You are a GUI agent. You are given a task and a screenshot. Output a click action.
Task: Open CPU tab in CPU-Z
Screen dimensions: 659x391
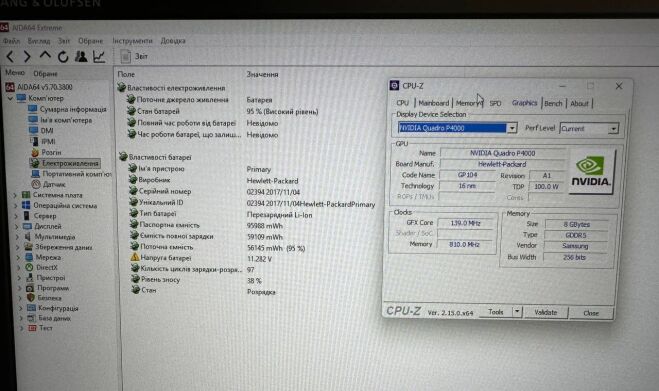pyautogui.click(x=403, y=103)
